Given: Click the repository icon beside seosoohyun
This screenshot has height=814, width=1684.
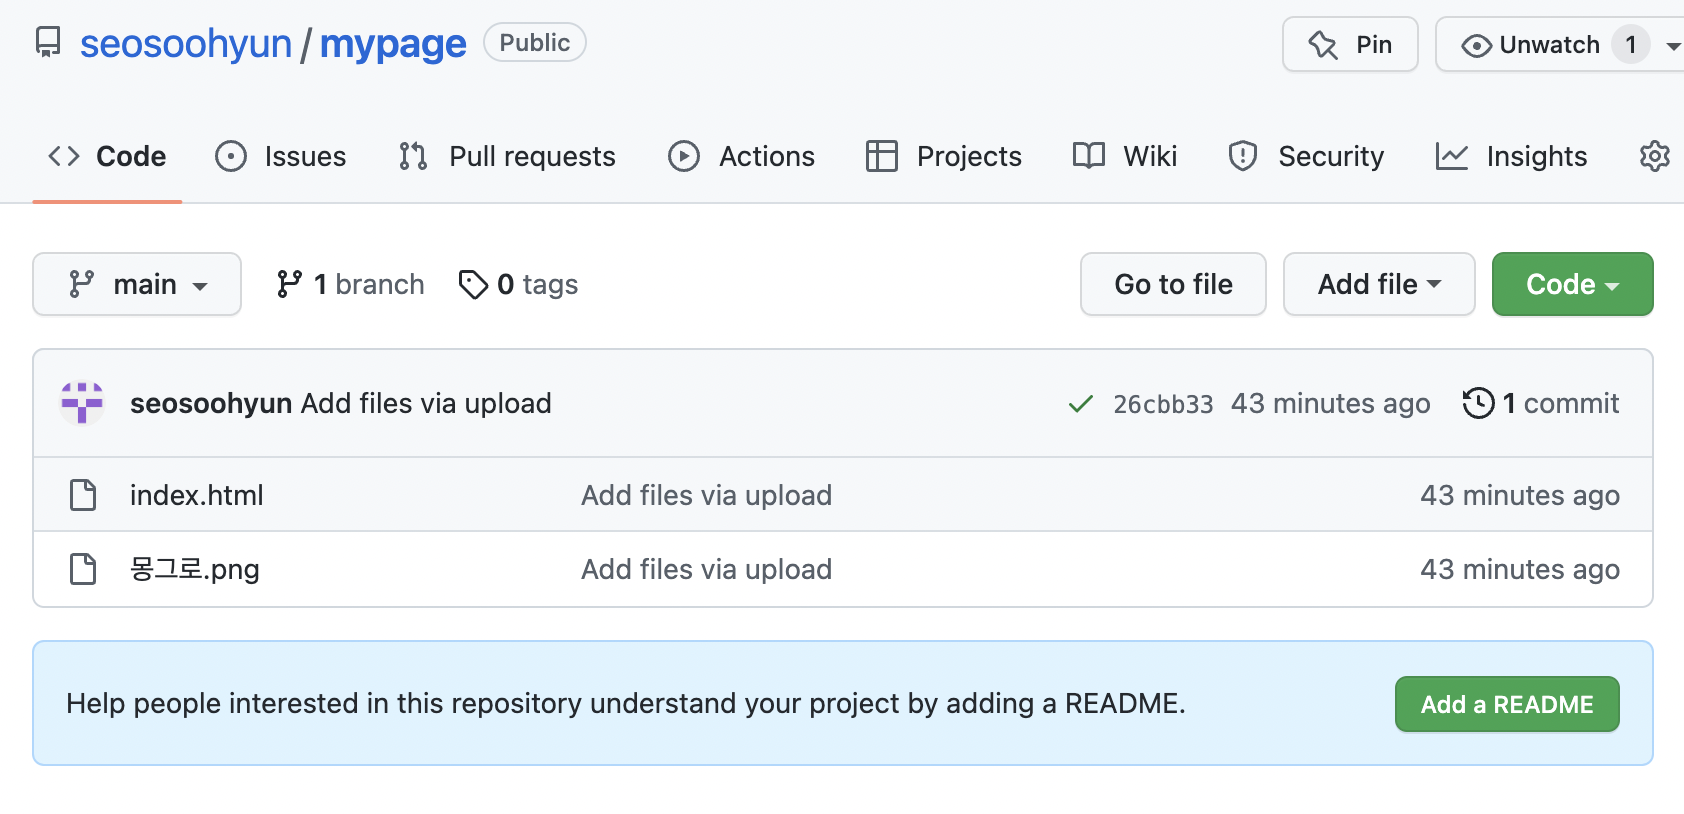Looking at the screenshot, I should pyautogui.click(x=47, y=43).
